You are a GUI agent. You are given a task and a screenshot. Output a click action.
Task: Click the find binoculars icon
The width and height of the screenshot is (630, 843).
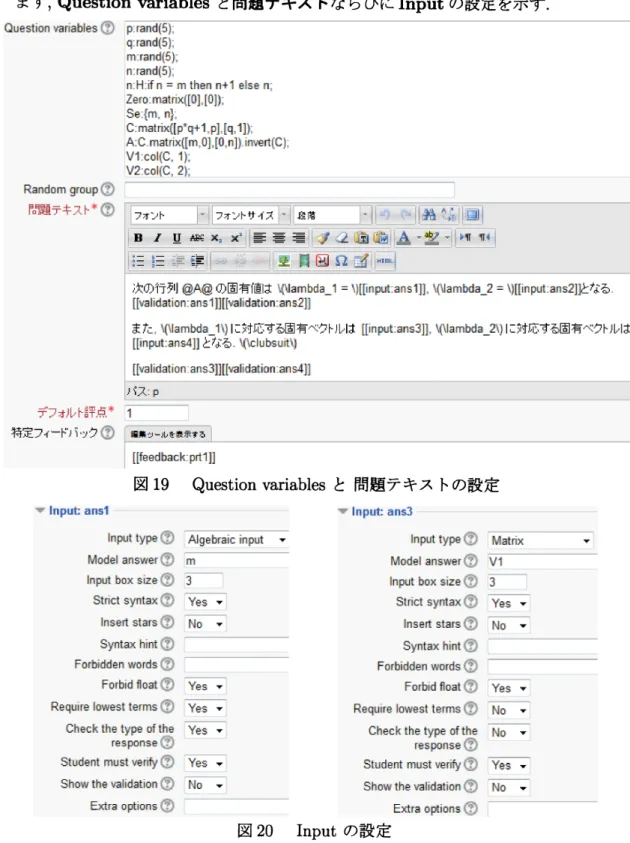(x=428, y=215)
